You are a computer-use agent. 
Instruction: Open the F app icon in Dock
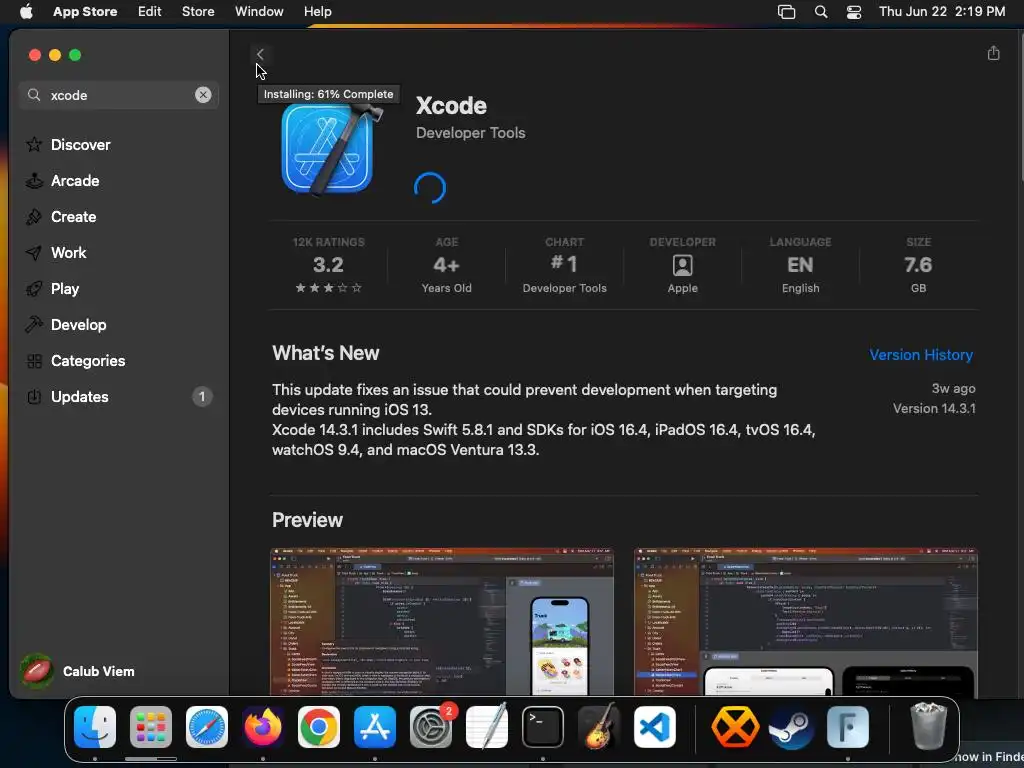point(848,727)
